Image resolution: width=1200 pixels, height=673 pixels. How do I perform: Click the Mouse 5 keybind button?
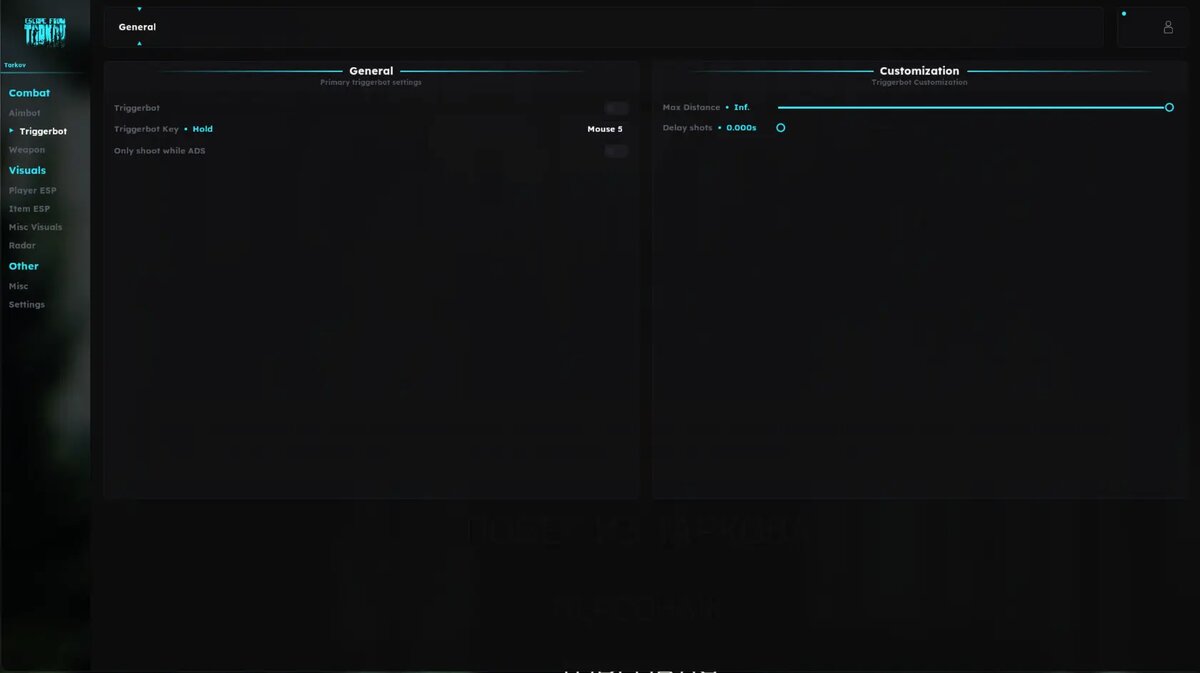point(605,129)
